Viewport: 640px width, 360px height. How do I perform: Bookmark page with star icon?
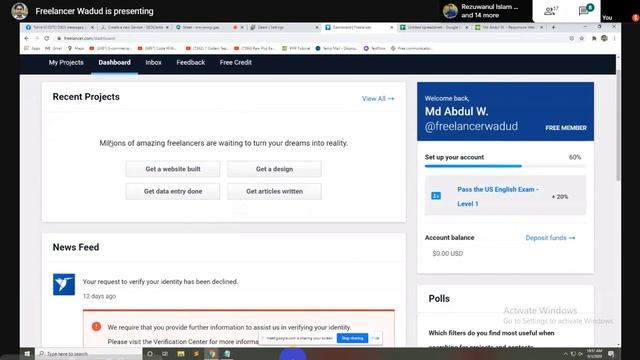(x=582, y=38)
